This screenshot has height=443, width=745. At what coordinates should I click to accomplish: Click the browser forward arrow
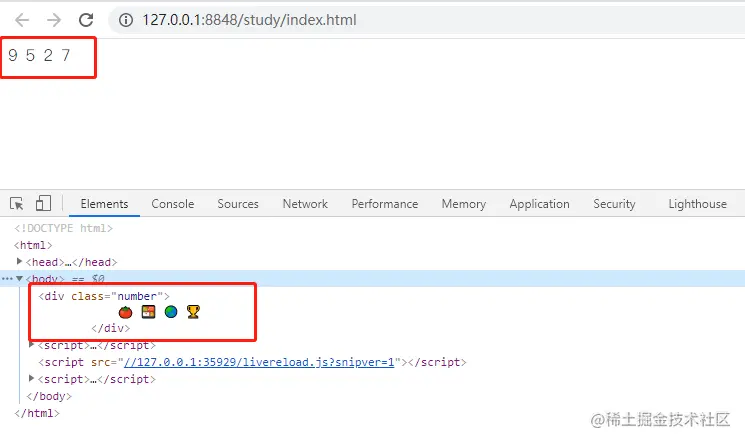54,20
